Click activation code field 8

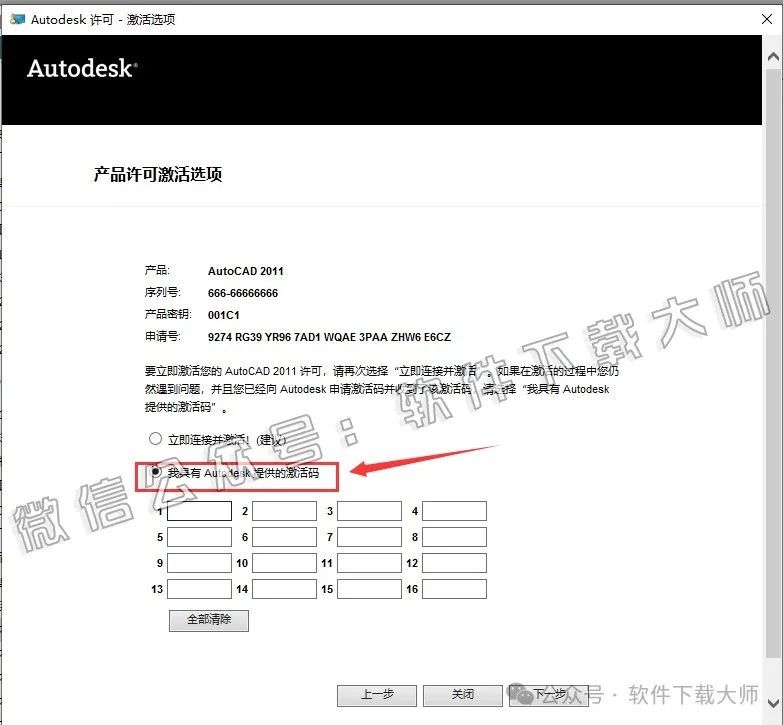pyautogui.click(x=454, y=537)
